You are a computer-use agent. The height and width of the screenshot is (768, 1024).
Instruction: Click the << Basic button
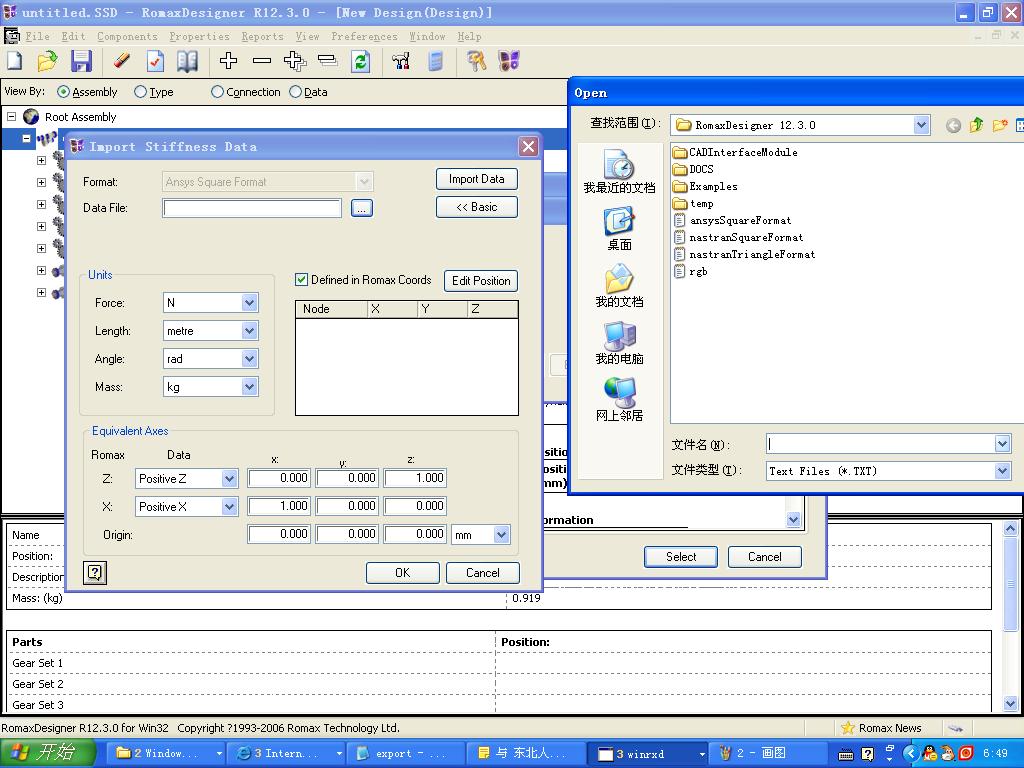477,207
